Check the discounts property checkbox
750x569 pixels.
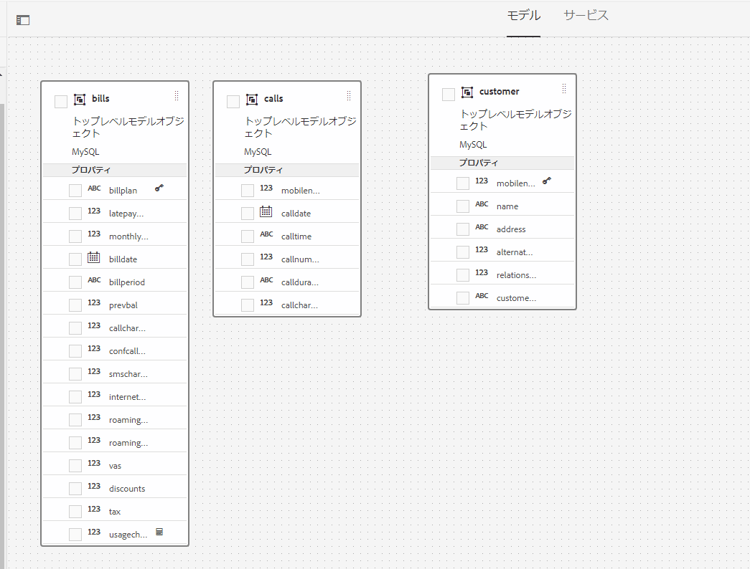pos(75,489)
